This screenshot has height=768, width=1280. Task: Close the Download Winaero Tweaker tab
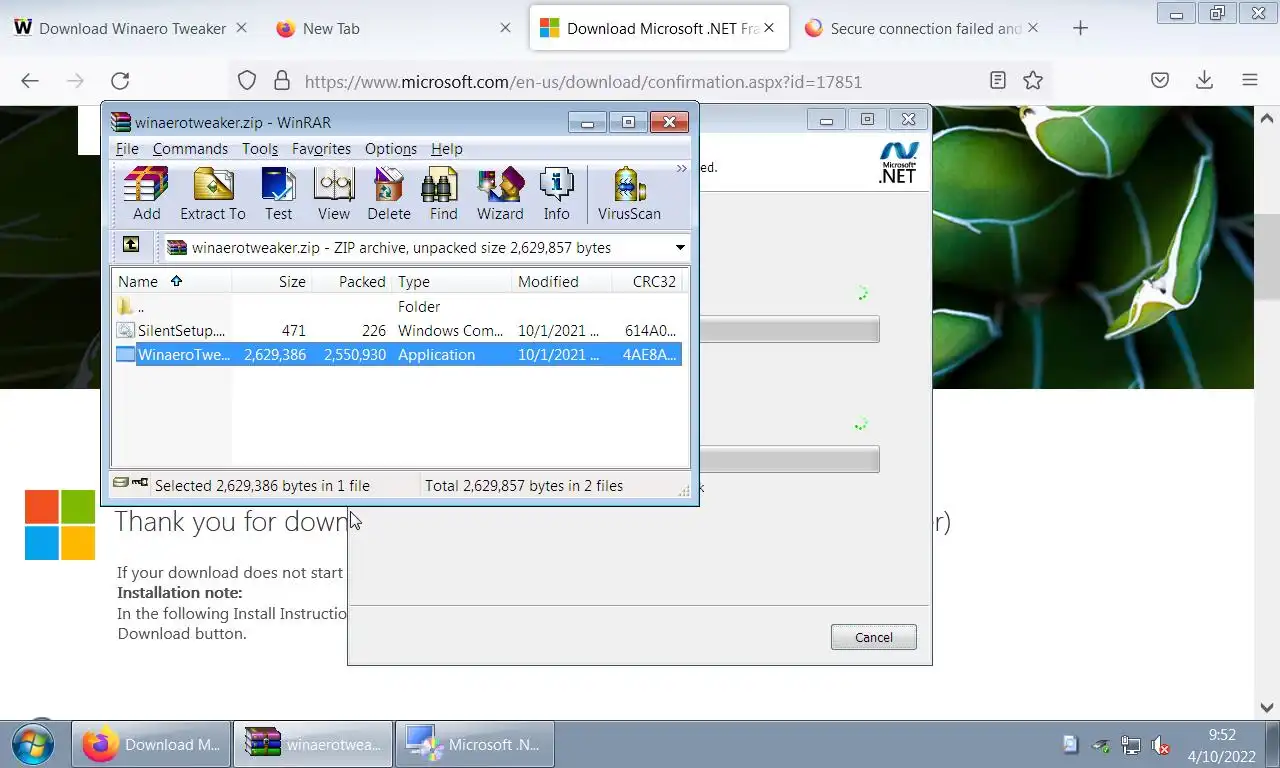[242, 28]
